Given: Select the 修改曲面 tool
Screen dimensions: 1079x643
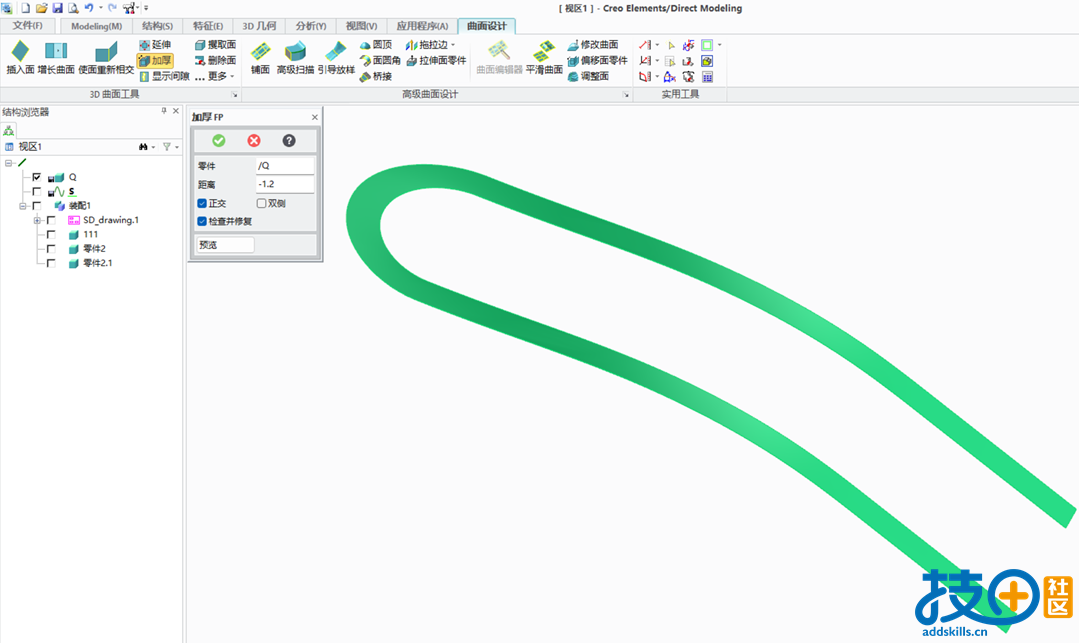Looking at the screenshot, I should pyautogui.click(x=592, y=45).
